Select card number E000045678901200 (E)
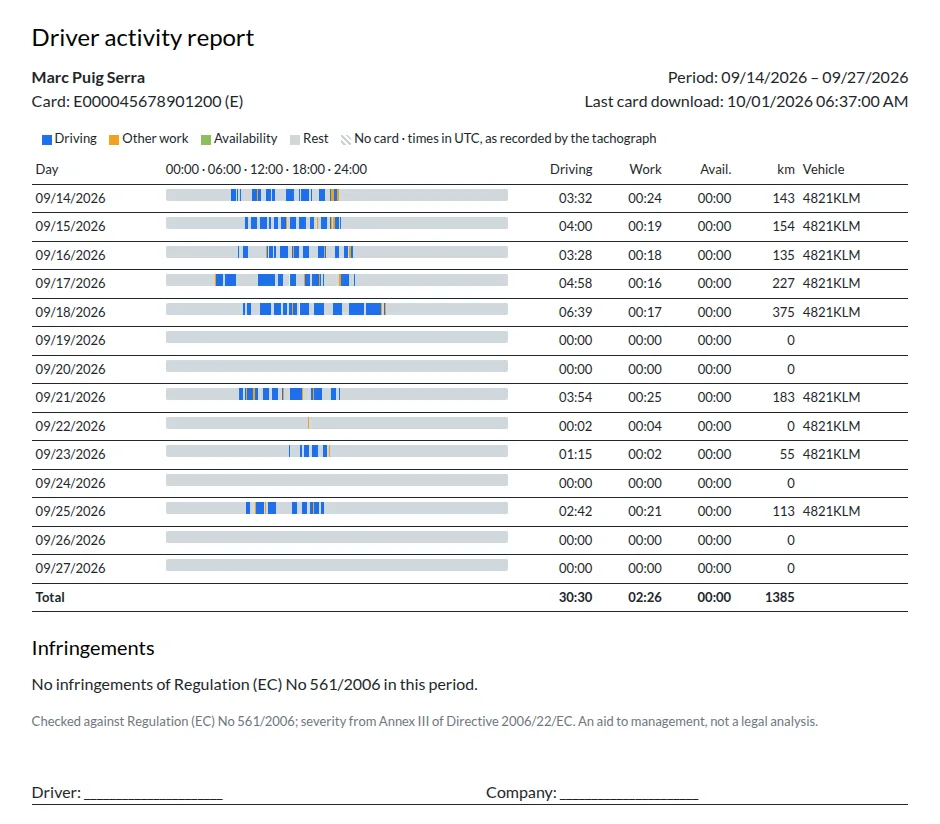This screenshot has width=940, height=824. click(x=158, y=102)
